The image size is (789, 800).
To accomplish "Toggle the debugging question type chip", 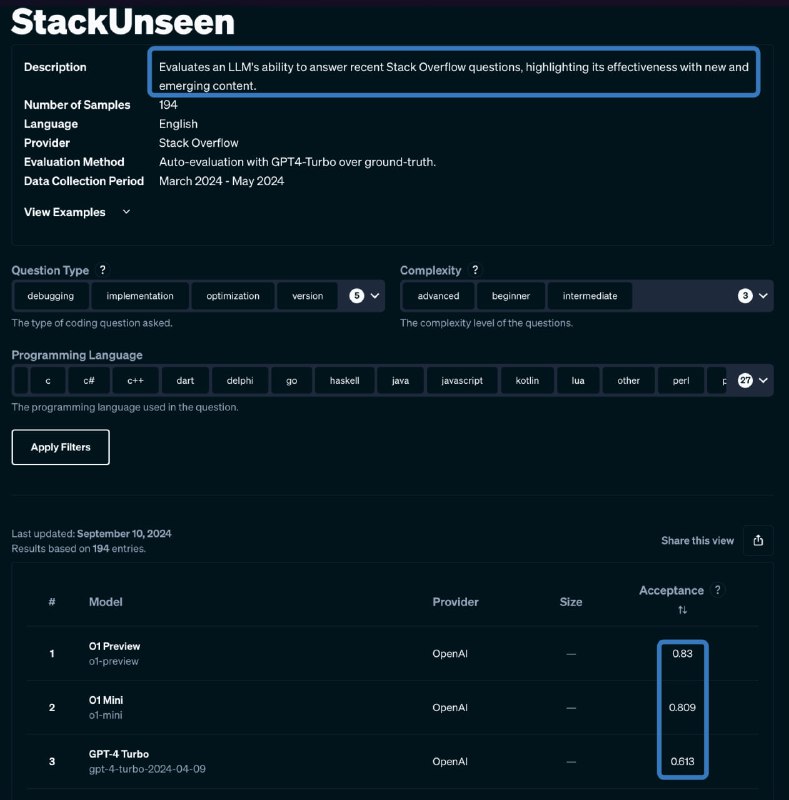I will tap(51, 296).
